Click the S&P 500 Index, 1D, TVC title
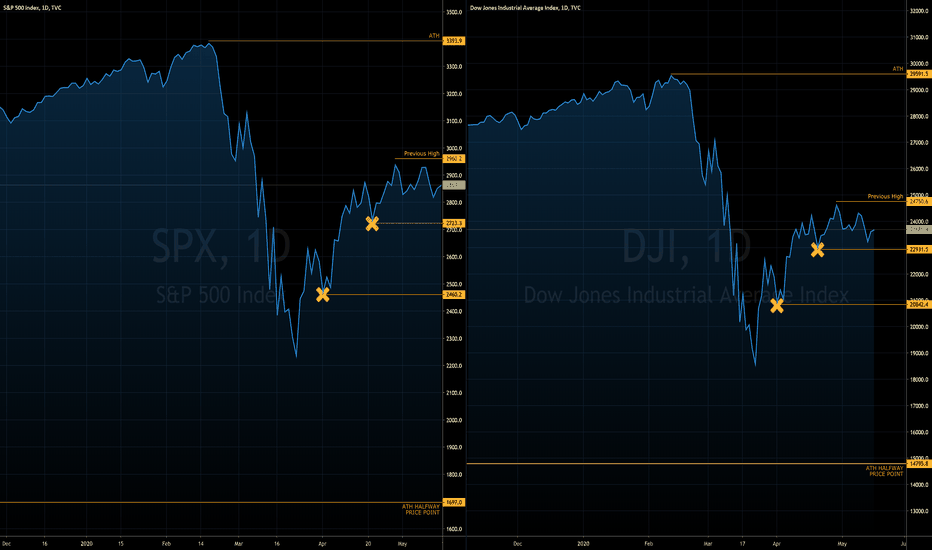Screen dimensions: 932x550 pos(32,8)
